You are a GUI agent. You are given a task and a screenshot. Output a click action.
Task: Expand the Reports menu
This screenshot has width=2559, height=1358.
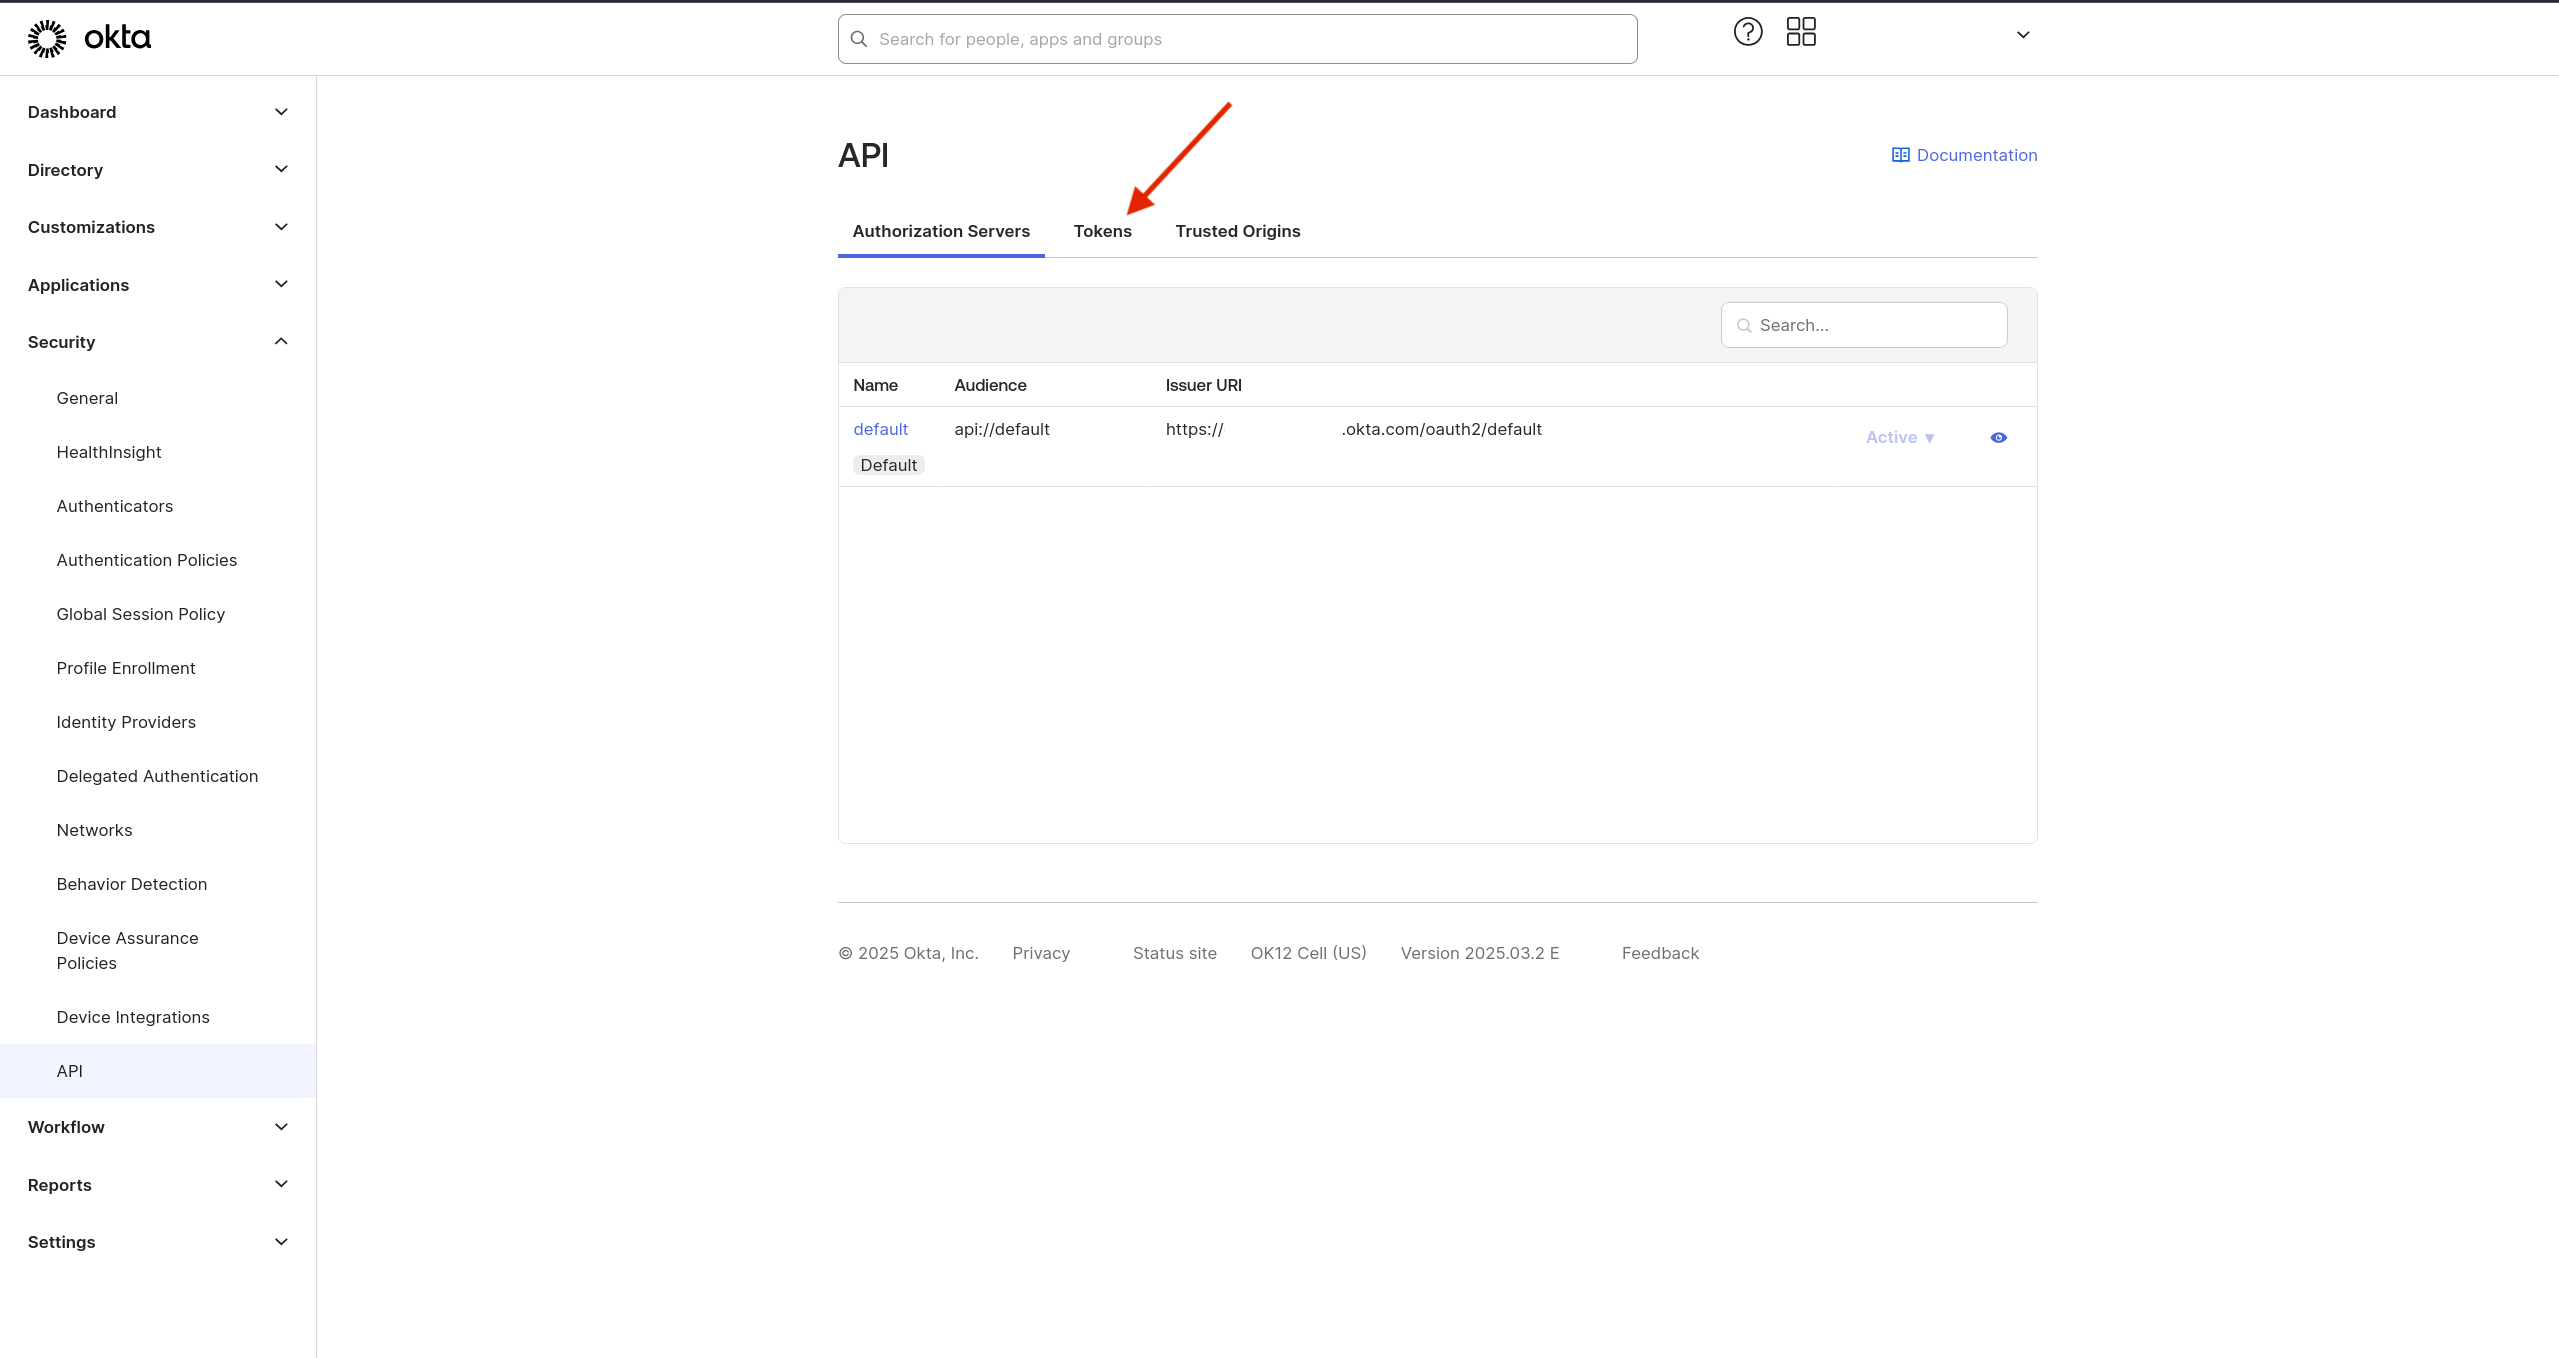(158, 1185)
